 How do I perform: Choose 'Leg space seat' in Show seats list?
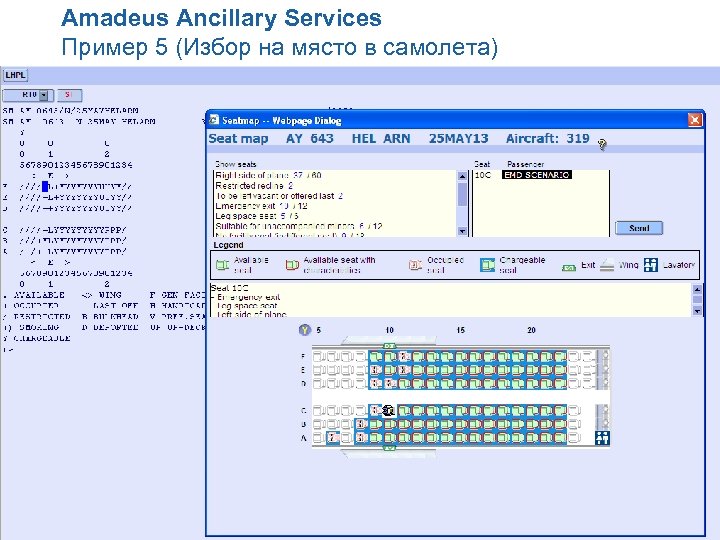pyautogui.click(x=257, y=216)
